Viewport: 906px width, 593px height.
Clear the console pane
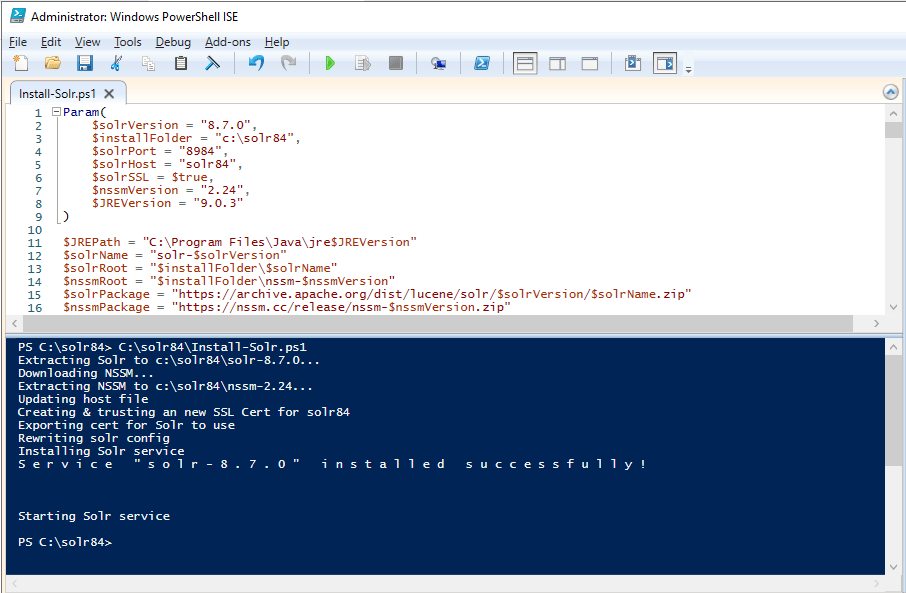[x=211, y=62]
